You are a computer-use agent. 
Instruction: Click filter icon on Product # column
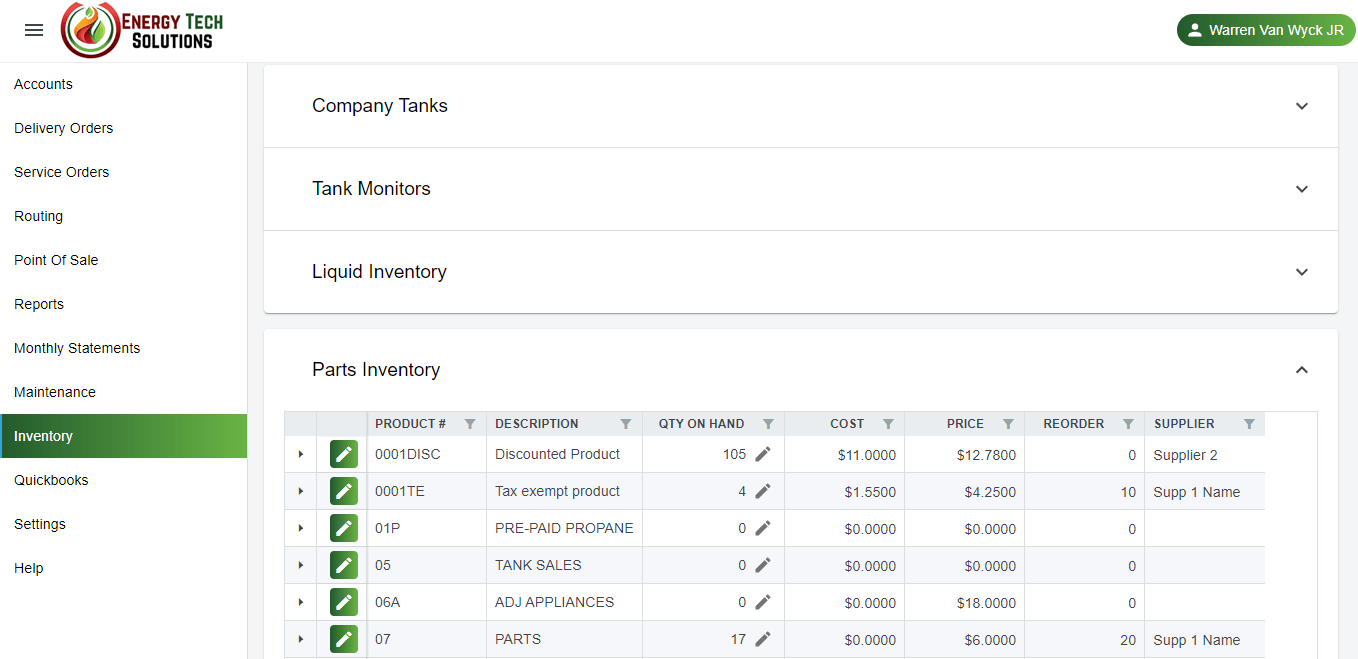coord(470,424)
